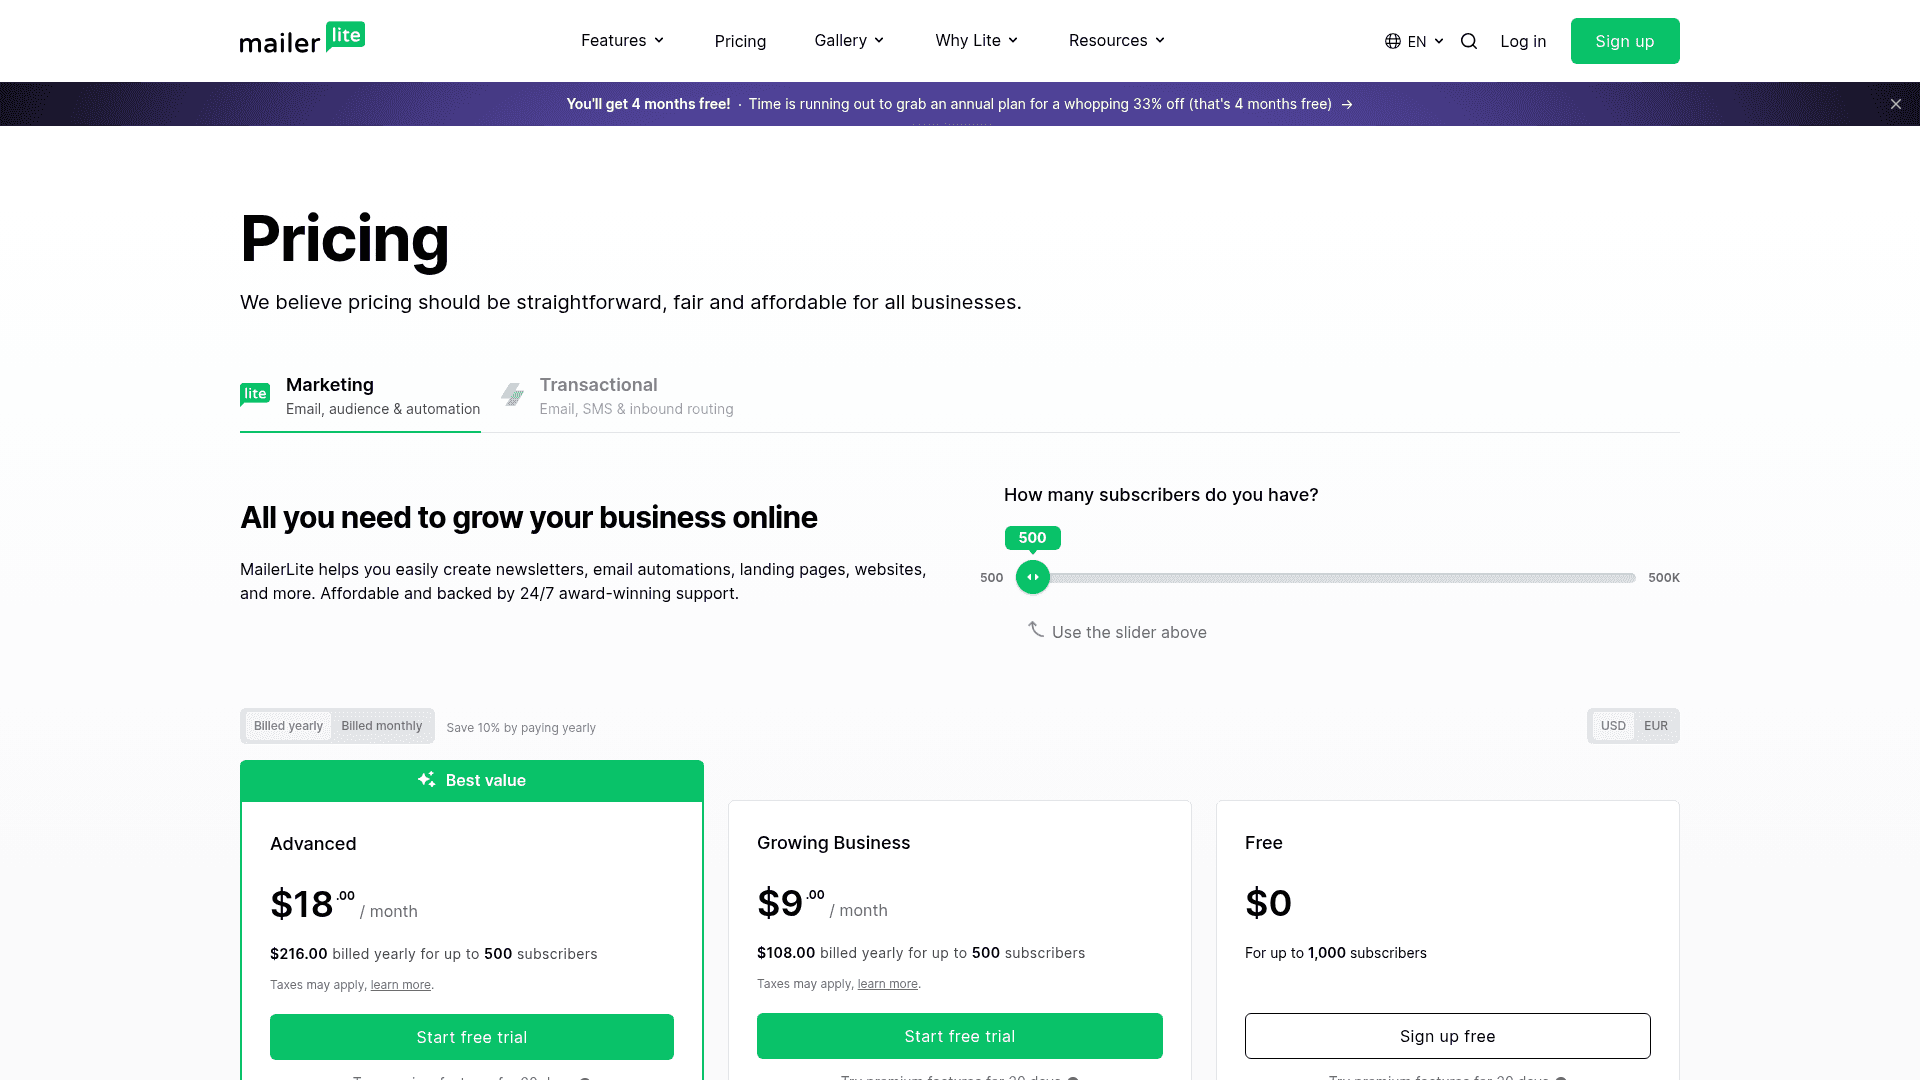This screenshot has height=1080, width=1920.
Task: Click Log in button
Action: tap(1523, 40)
